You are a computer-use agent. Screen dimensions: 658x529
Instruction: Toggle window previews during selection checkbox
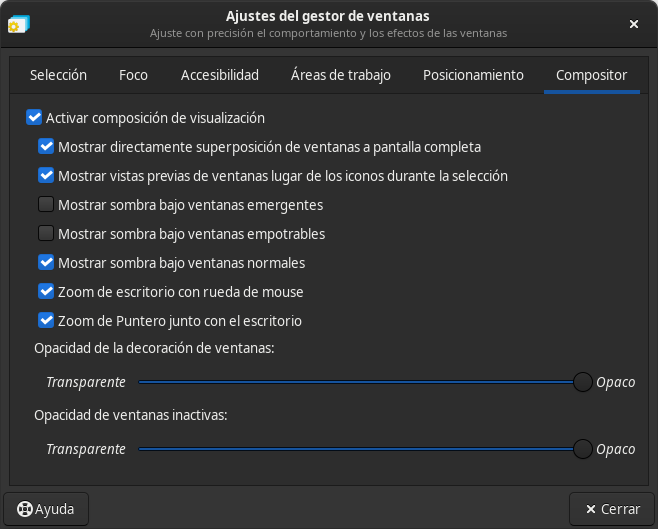click(46, 176)
